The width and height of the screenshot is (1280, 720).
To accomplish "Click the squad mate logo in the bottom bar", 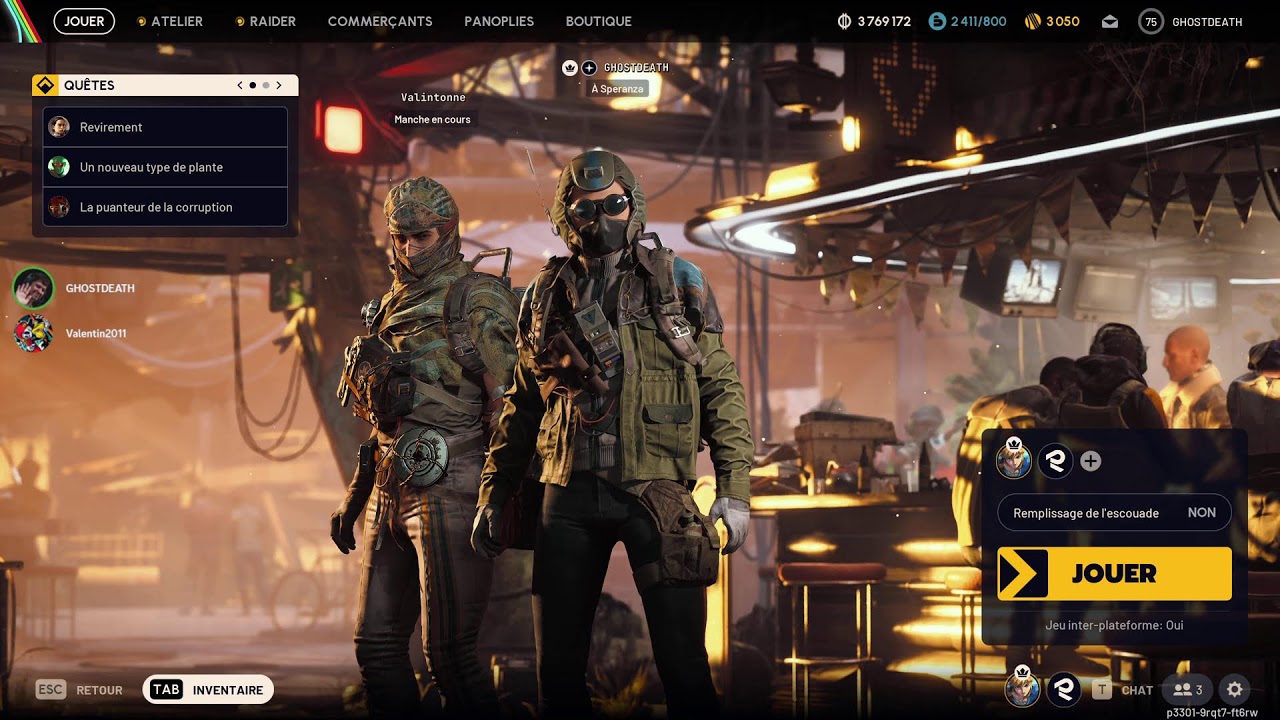I will 1064,689.
